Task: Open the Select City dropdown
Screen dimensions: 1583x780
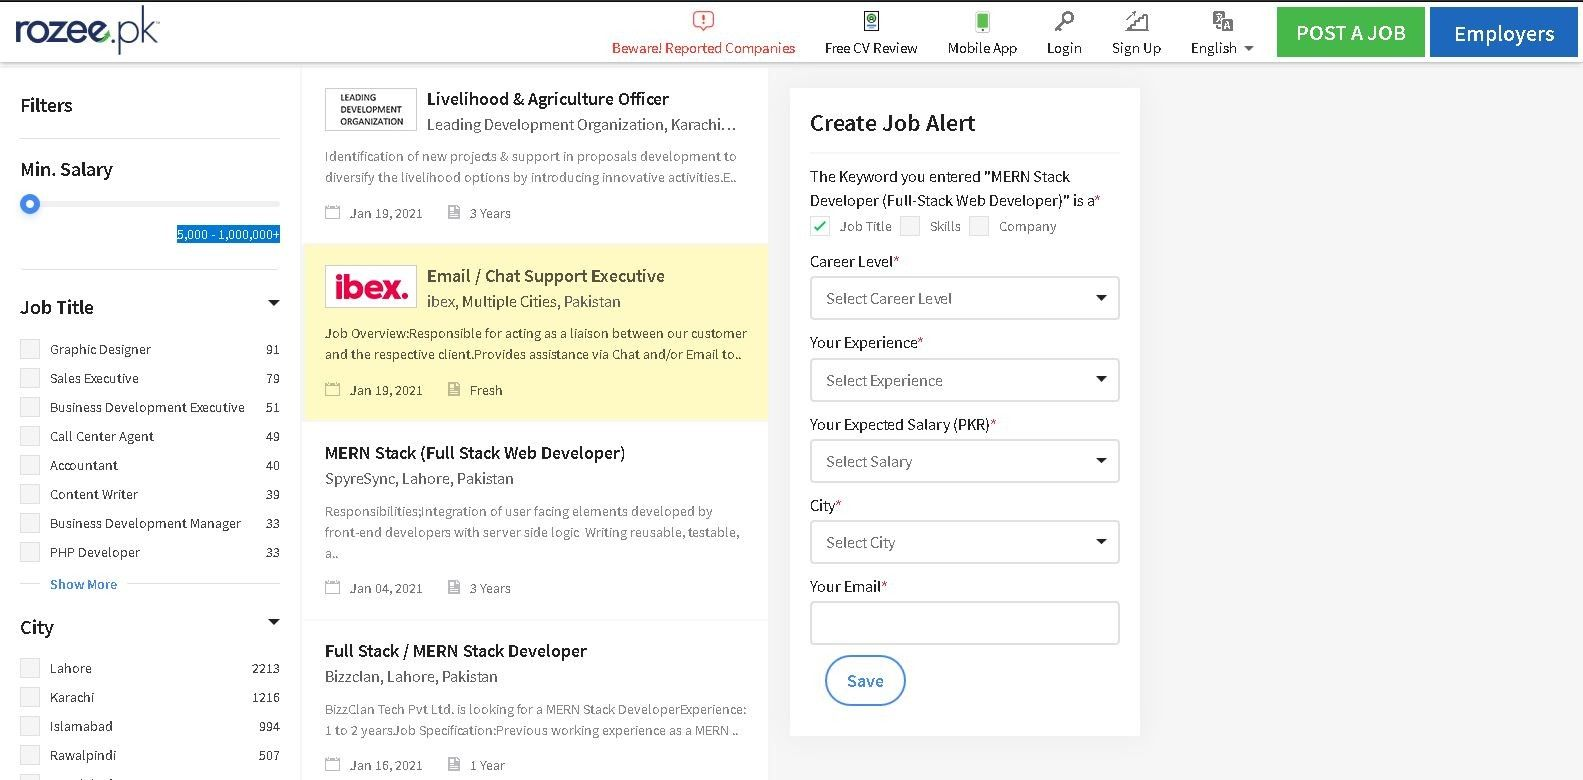Action: (x=964, y=542)
